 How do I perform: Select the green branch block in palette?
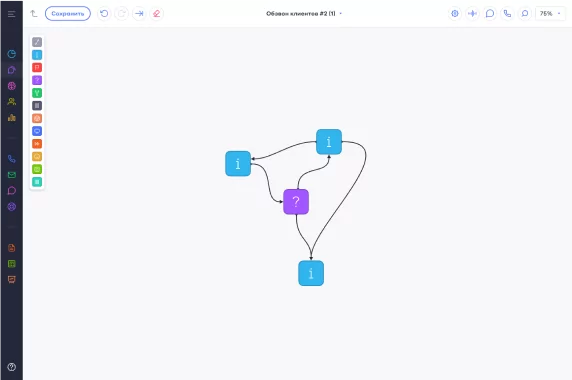(x=37, y=93)
